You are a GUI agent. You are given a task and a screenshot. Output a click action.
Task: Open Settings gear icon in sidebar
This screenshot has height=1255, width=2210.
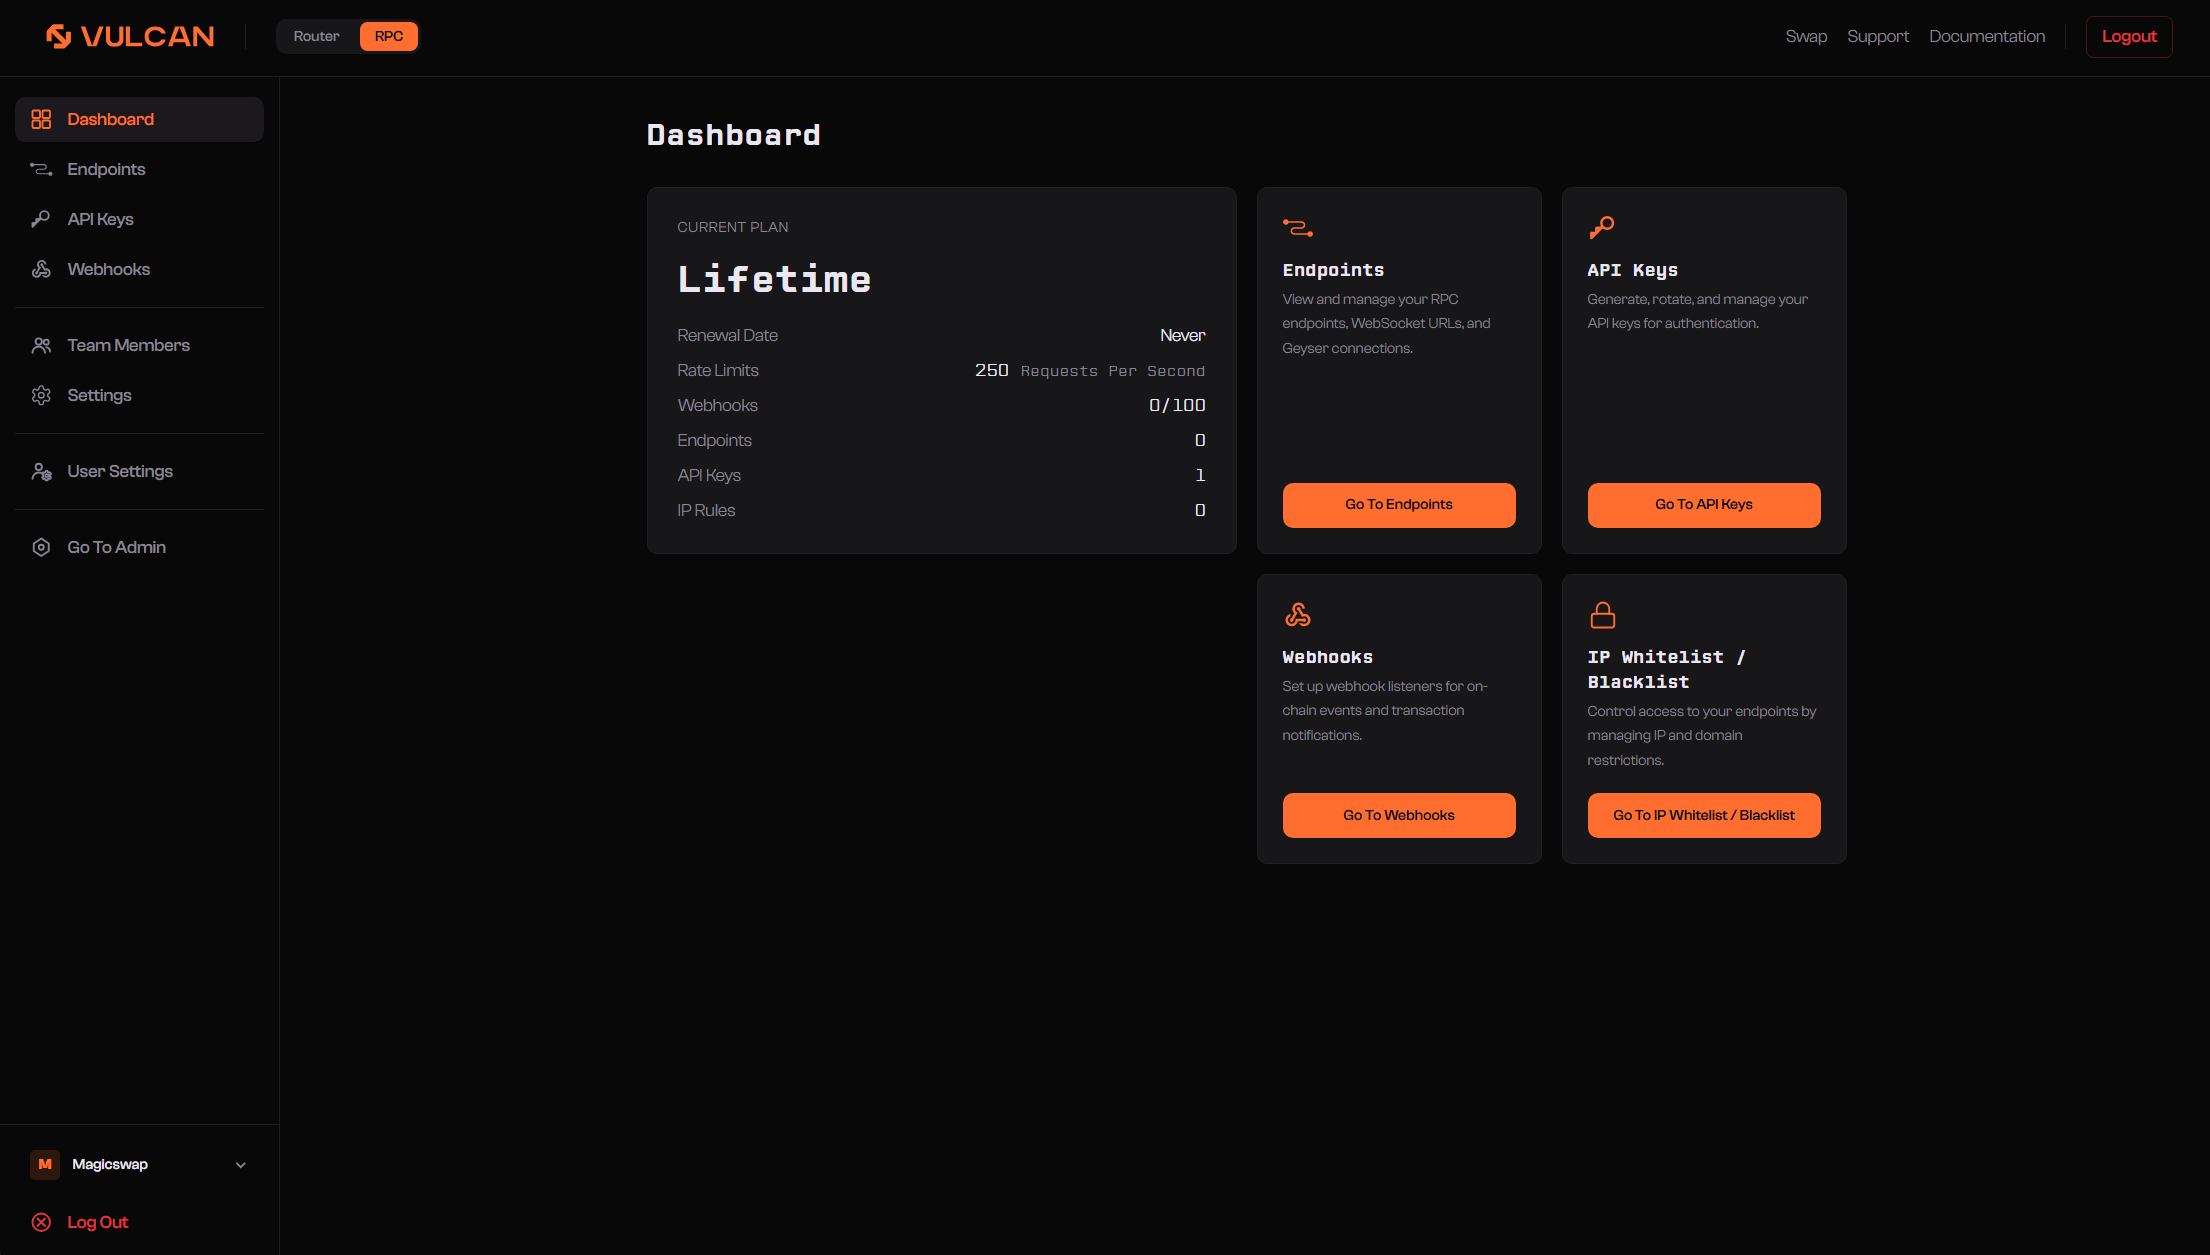[x=41, y=395]
